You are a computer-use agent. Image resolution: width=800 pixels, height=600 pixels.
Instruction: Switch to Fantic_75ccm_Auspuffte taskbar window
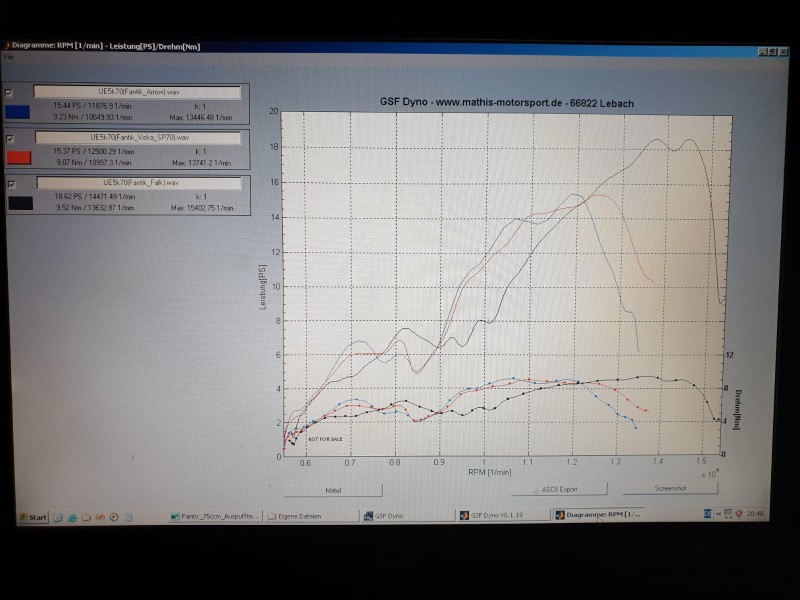pos(219,516)
